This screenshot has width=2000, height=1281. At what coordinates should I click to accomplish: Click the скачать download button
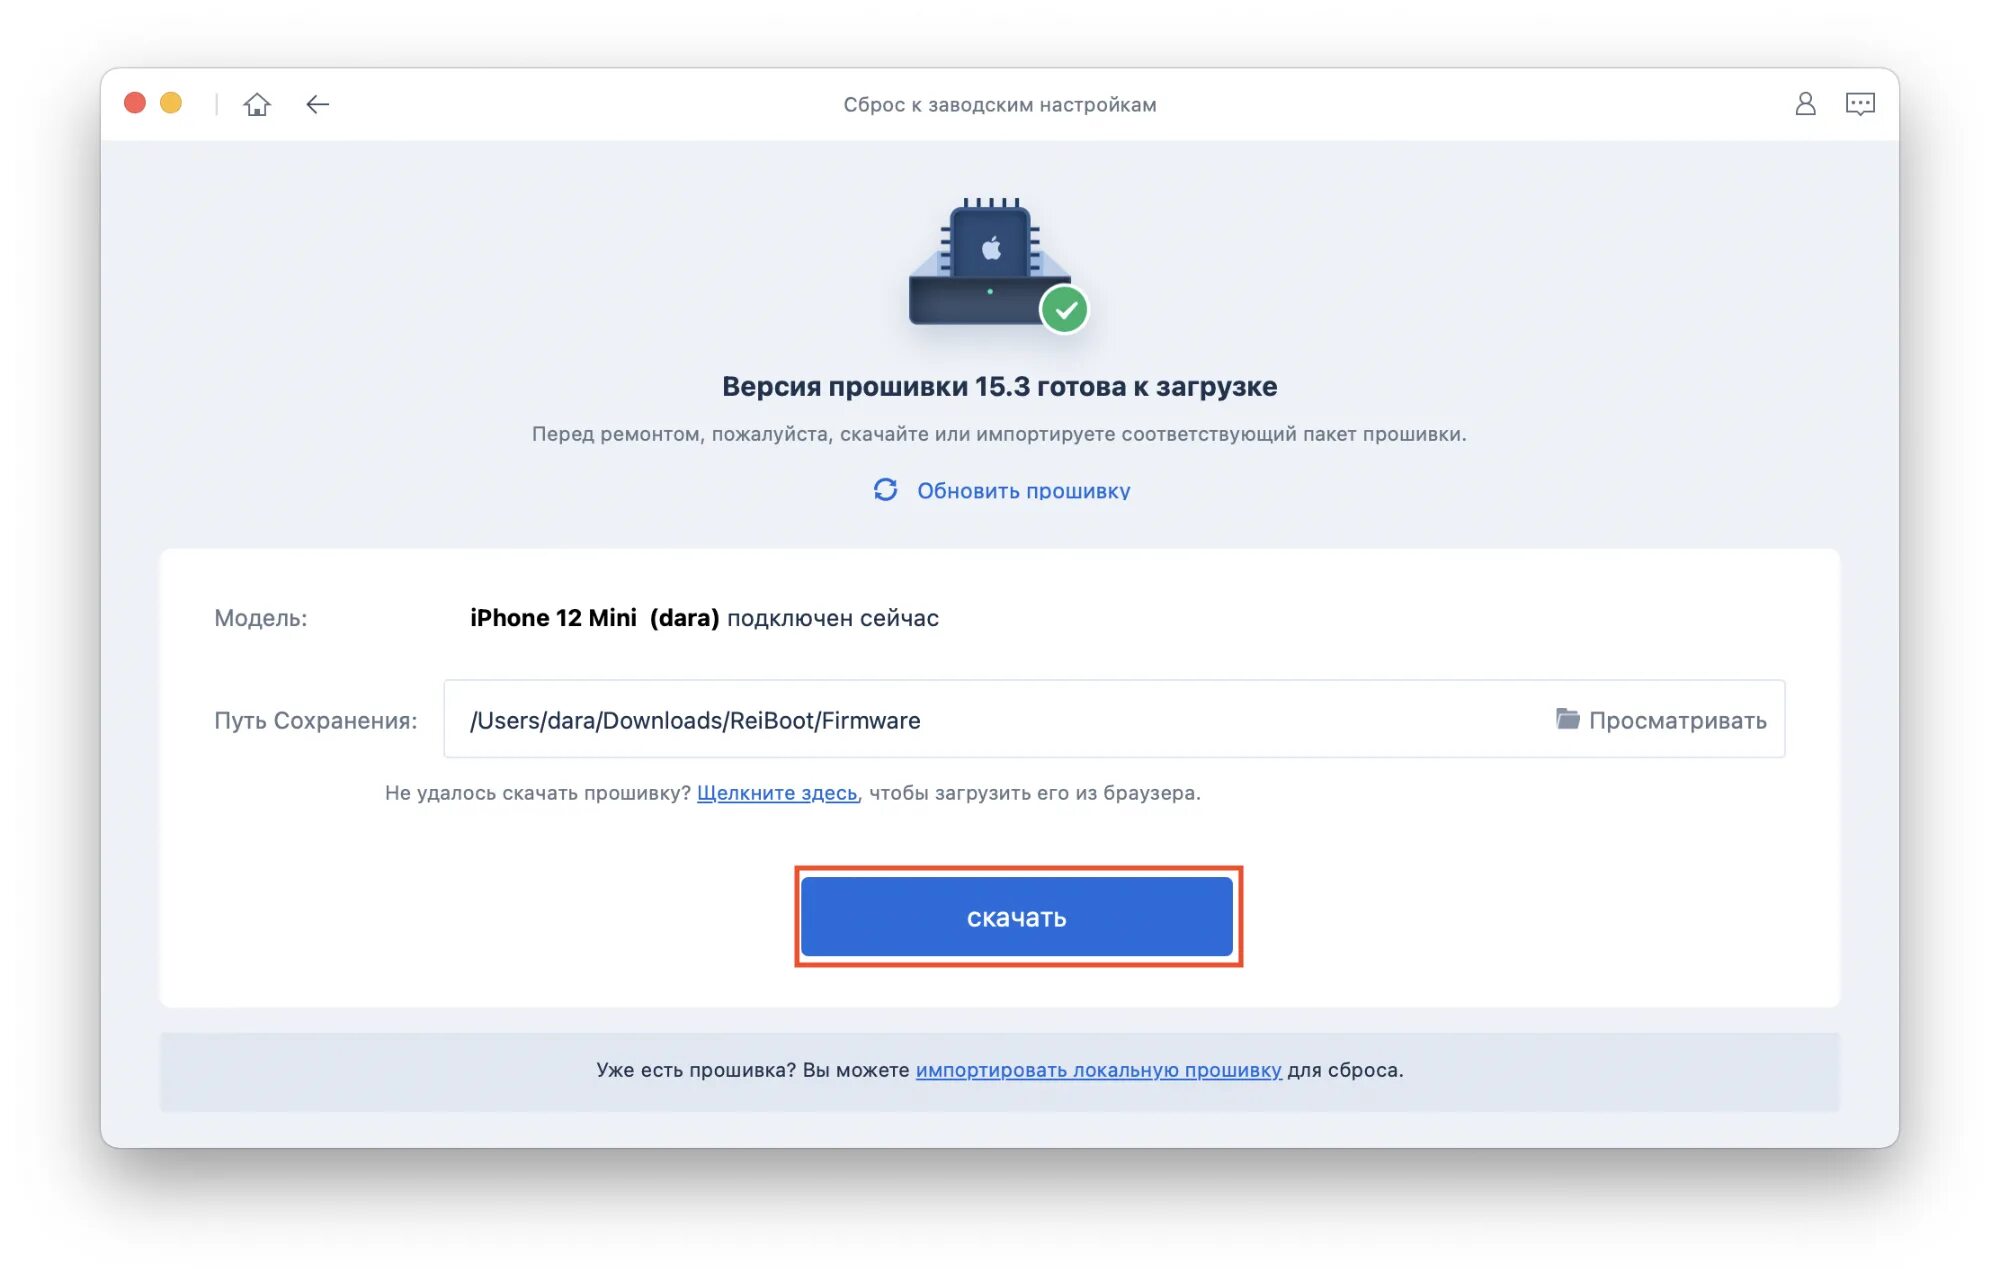1017,917
